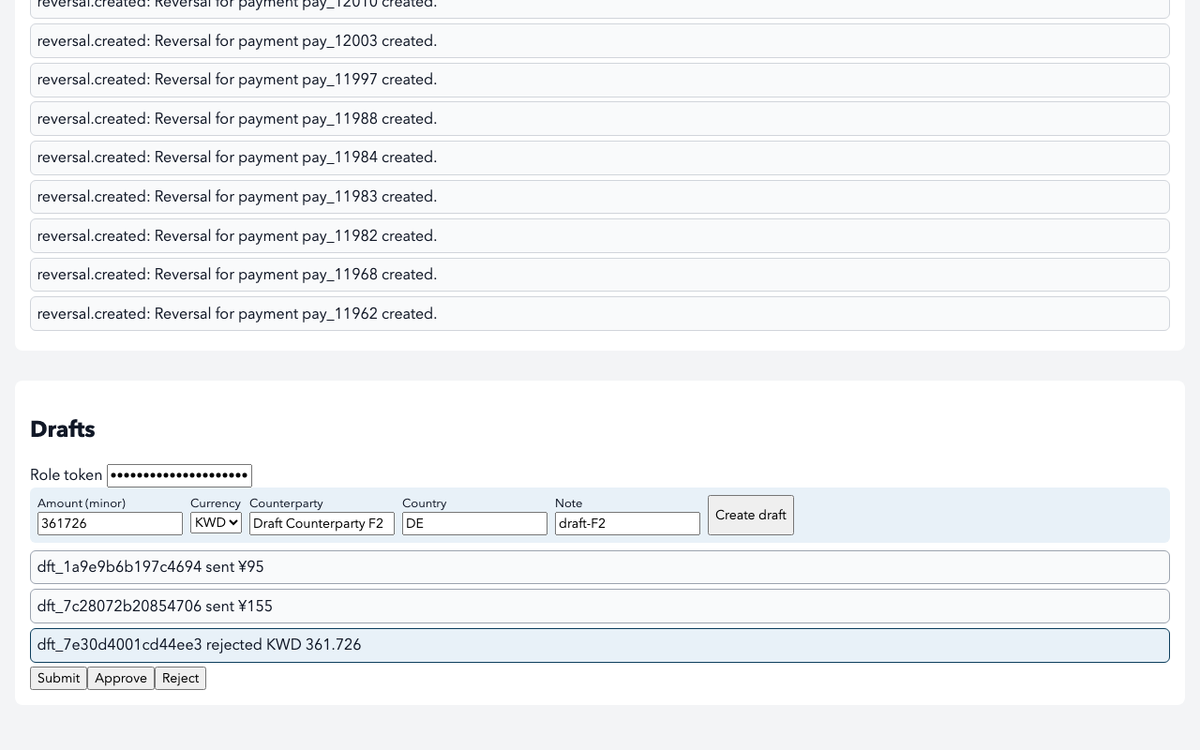Select draft dft_1a9e9b6b197c4694 sent ¥95
The image size is (1200, 750).
pos(600,567)
